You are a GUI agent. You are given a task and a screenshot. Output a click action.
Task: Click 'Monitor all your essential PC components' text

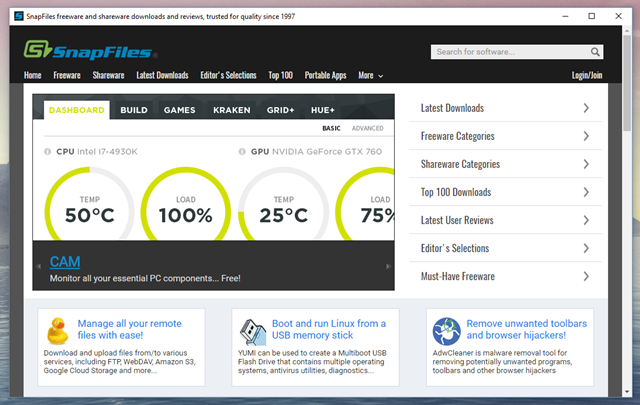coord(145,278)
